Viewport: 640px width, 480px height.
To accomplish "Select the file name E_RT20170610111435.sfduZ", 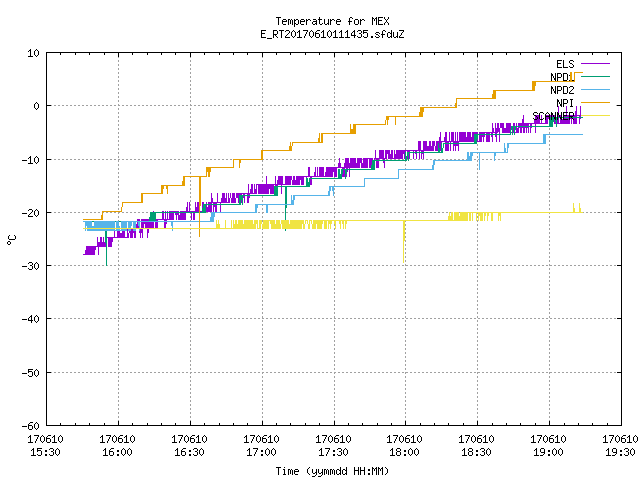I will [332, 34].
